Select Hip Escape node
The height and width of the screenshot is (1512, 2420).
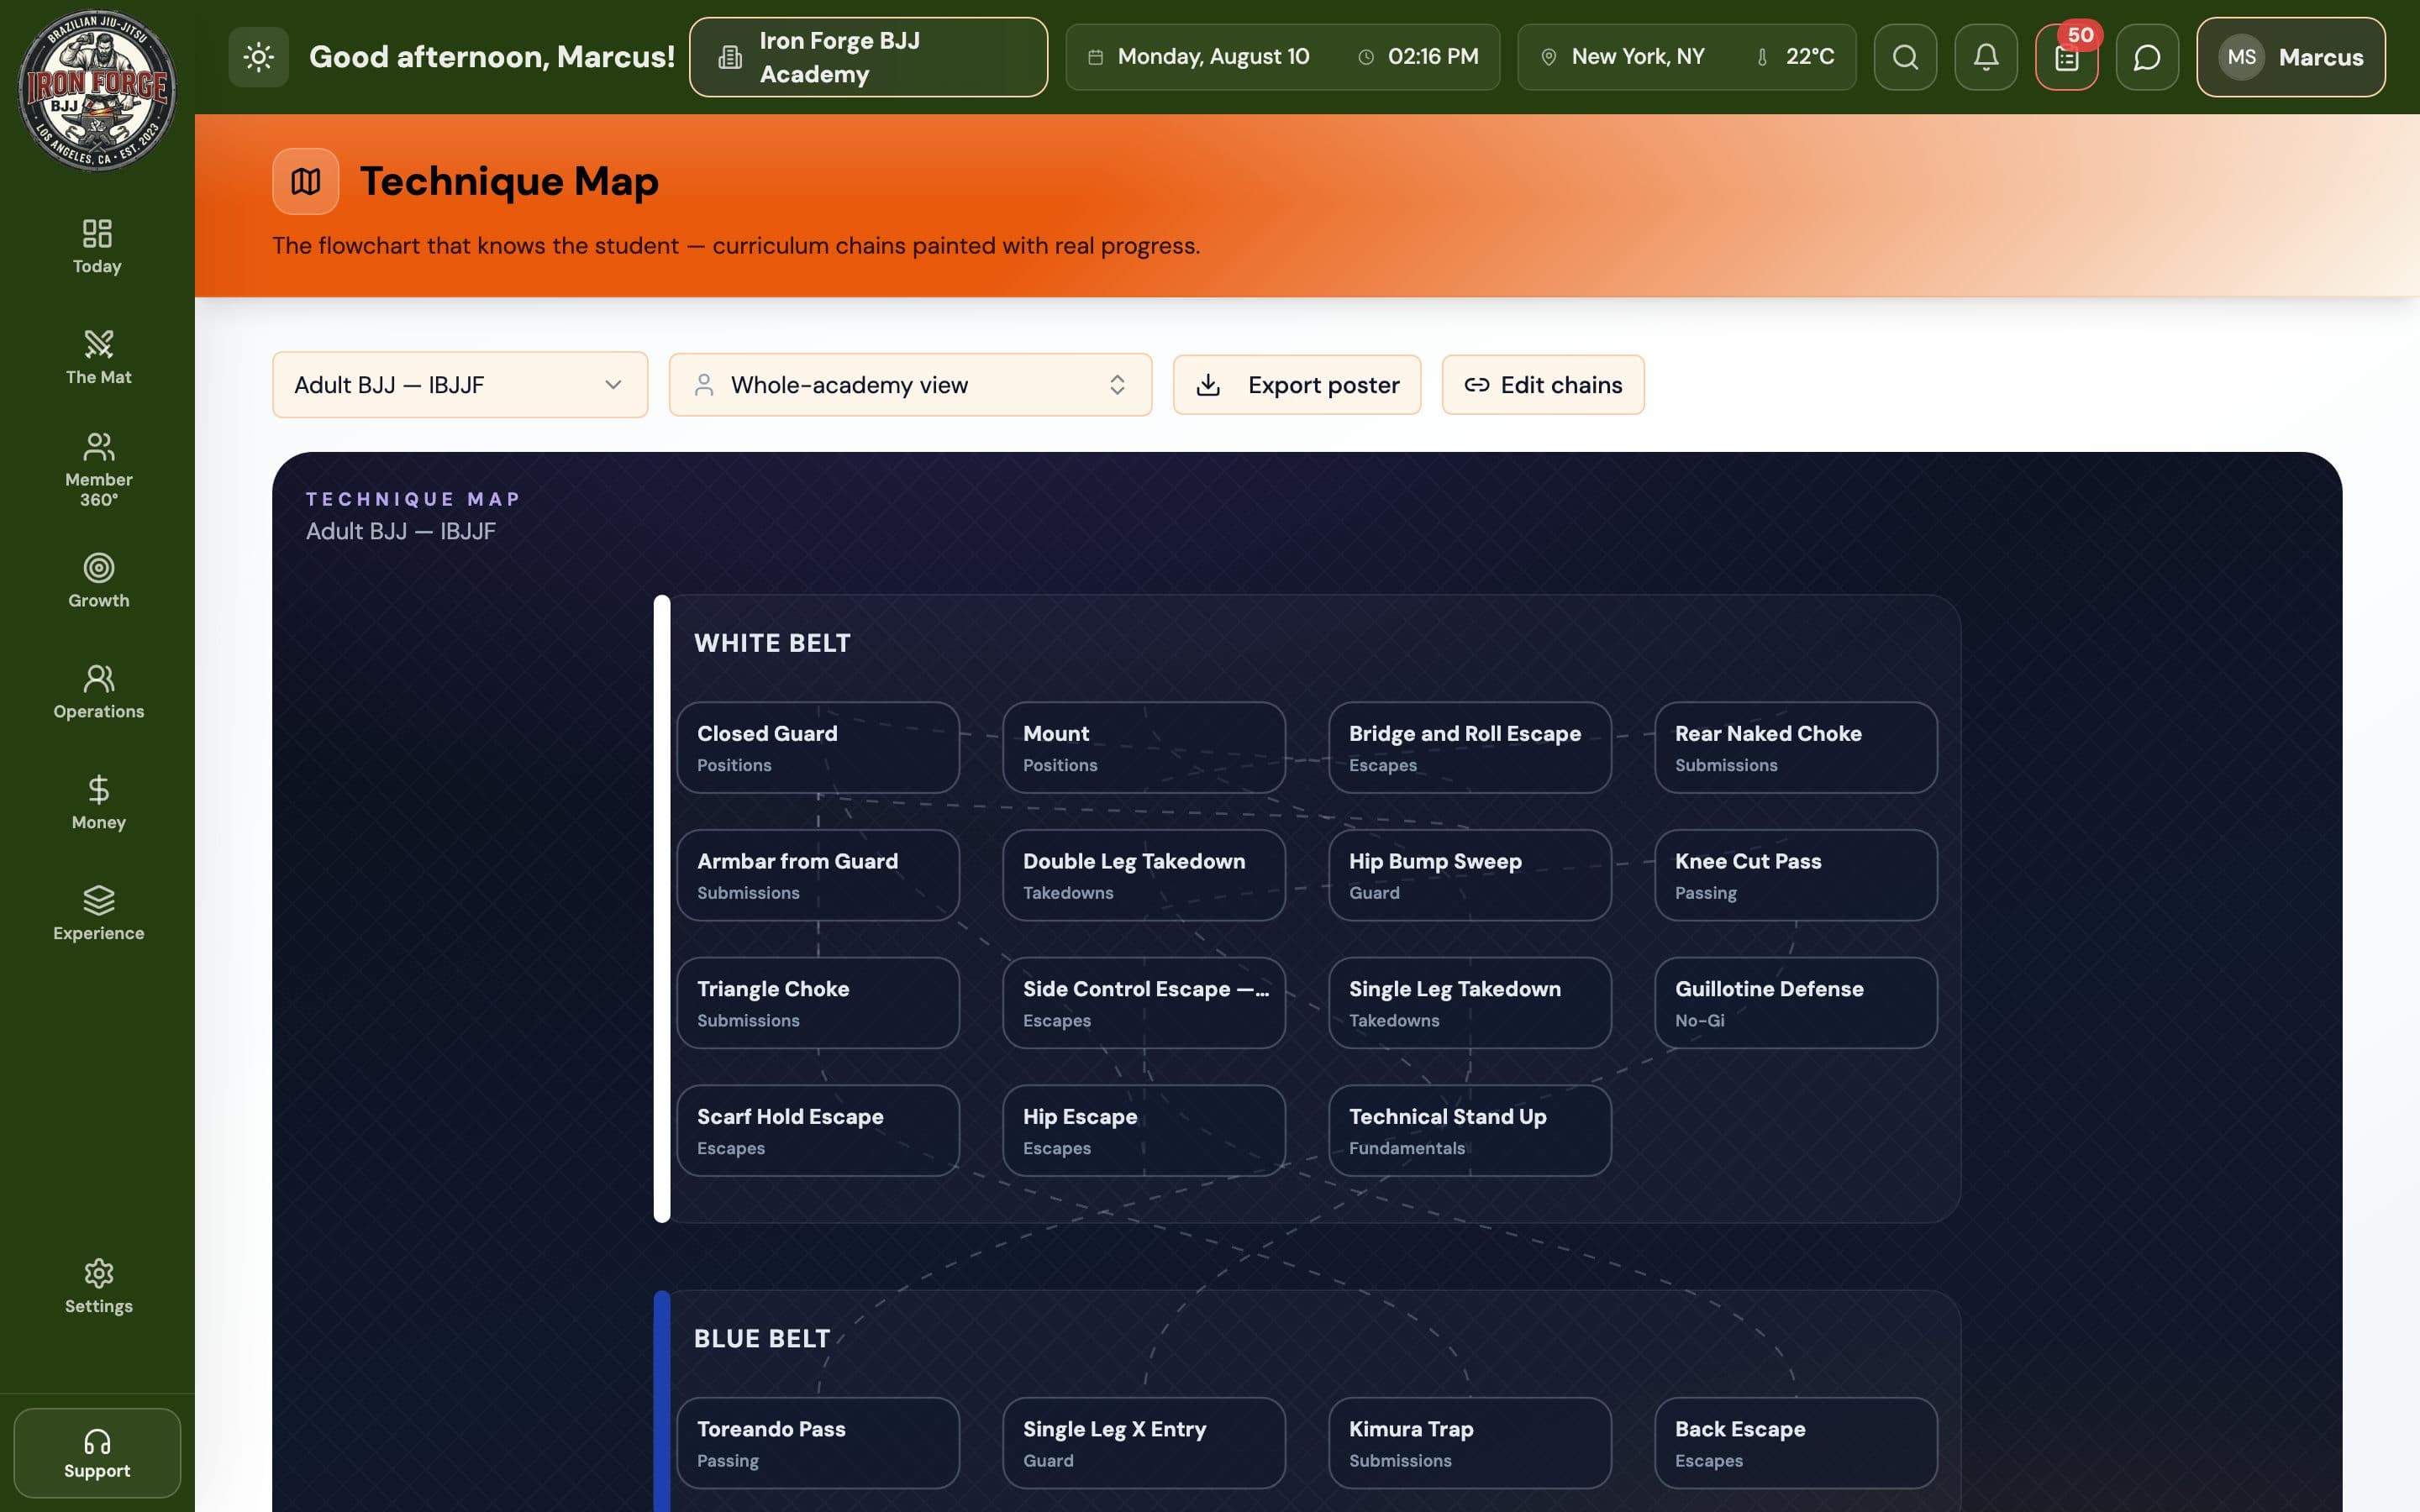point(1143,1130)
